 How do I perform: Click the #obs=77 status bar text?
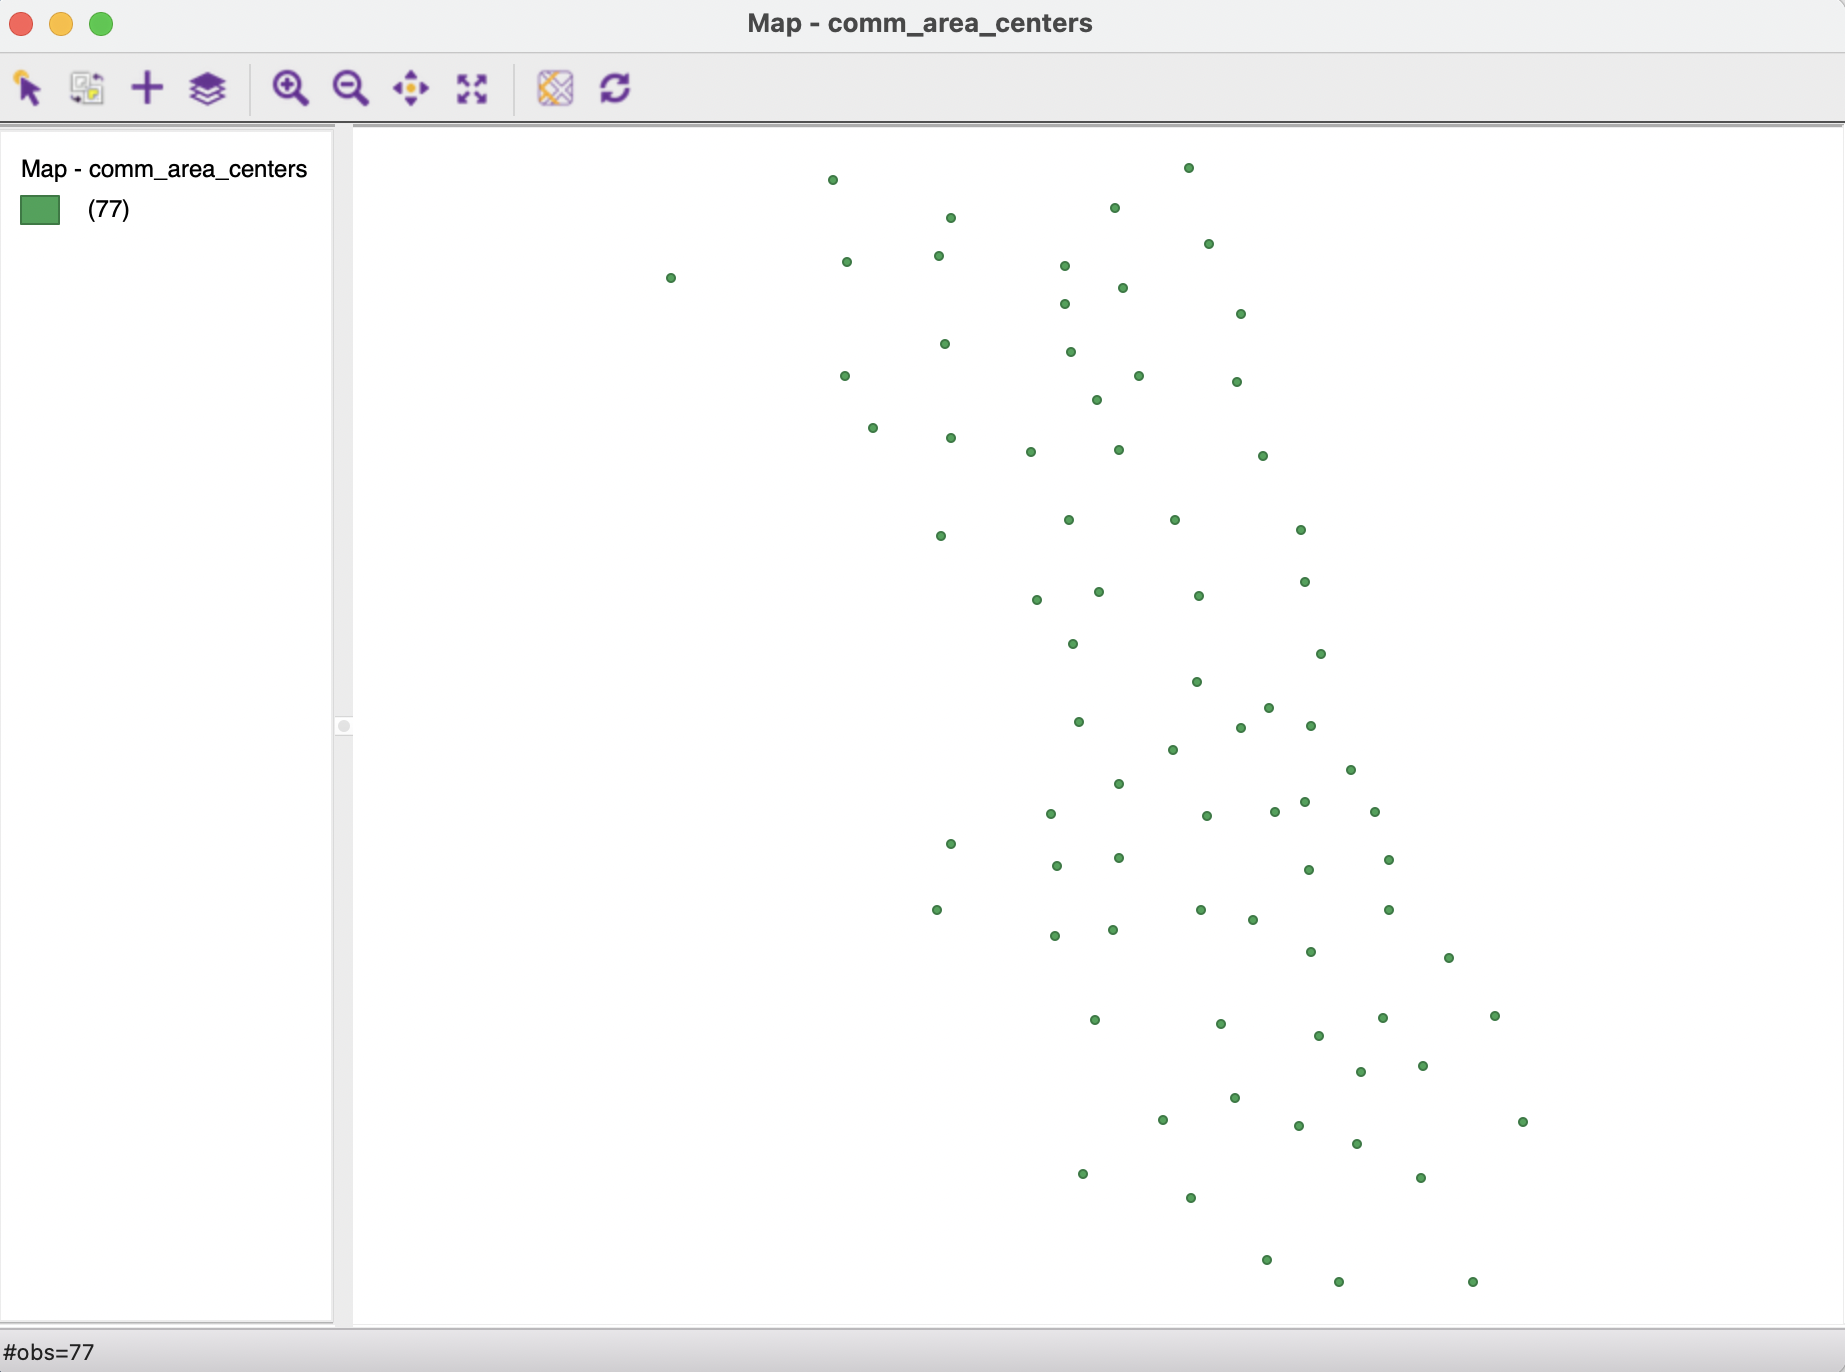pos(48,1352)
